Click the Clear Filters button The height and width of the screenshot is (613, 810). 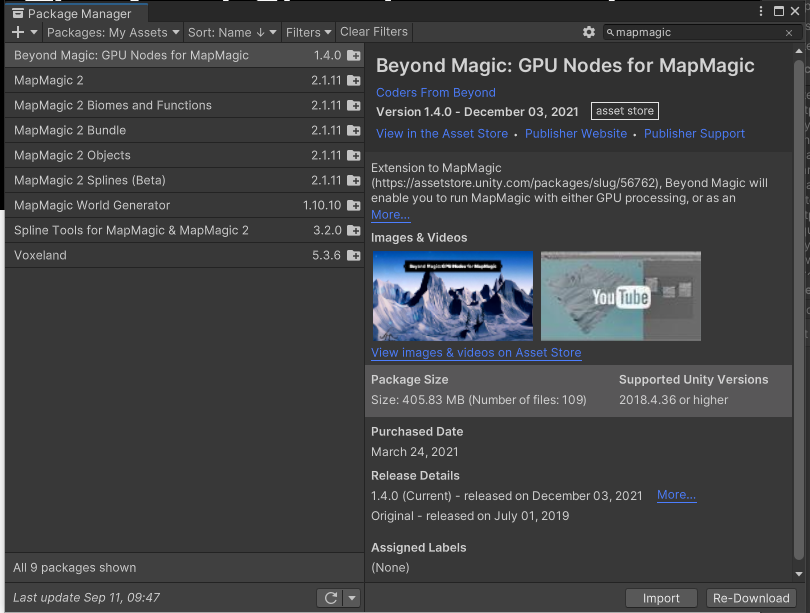(x=373, y=32)
